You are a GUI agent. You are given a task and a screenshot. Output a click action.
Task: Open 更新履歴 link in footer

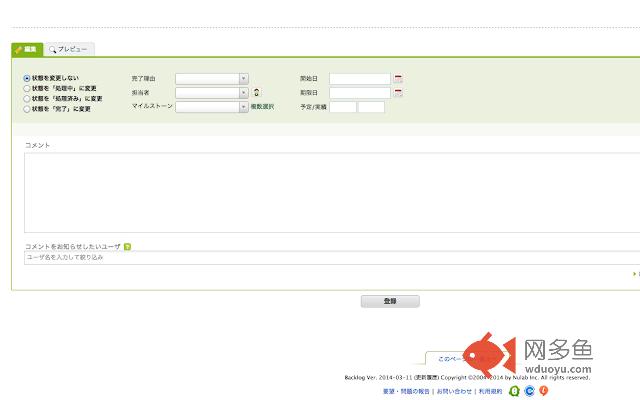pos(427,378)
